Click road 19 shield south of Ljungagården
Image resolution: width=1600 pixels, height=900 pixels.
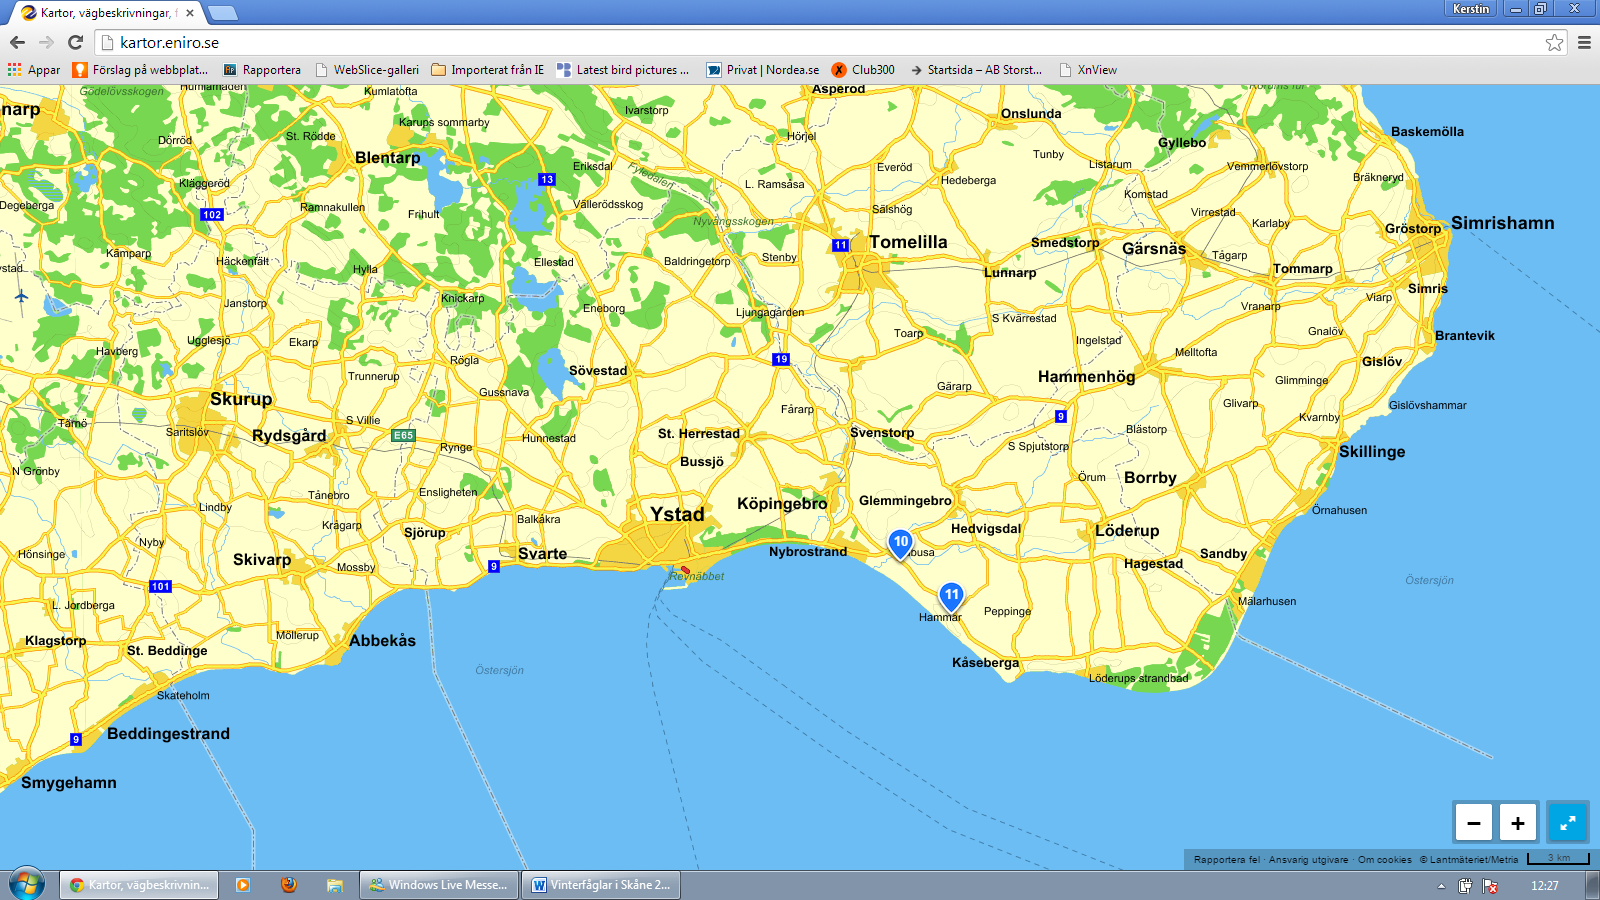[x=781, y=359]
